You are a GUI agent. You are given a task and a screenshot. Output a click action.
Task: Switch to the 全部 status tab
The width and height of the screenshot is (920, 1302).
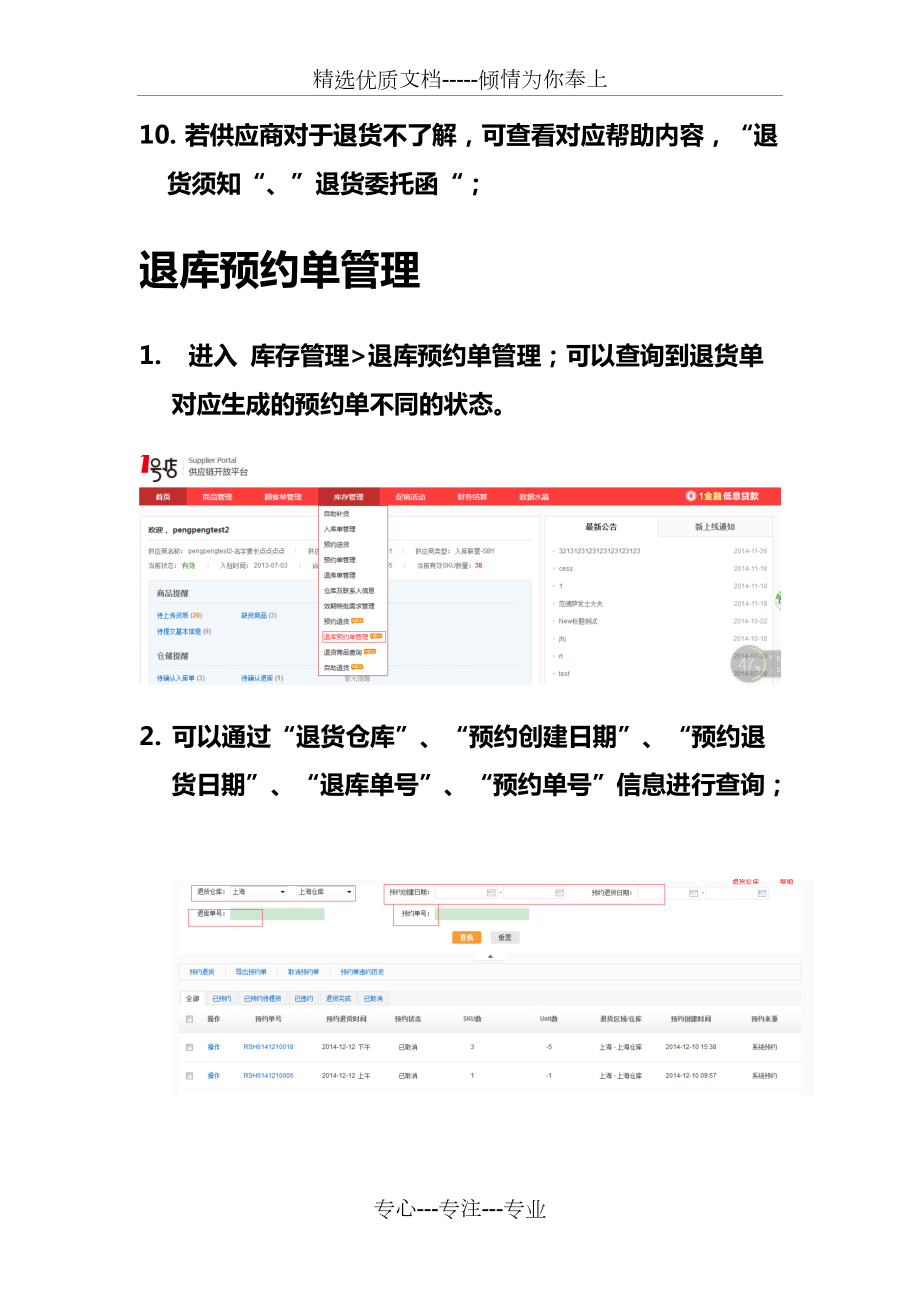click(x=192, y=999)
